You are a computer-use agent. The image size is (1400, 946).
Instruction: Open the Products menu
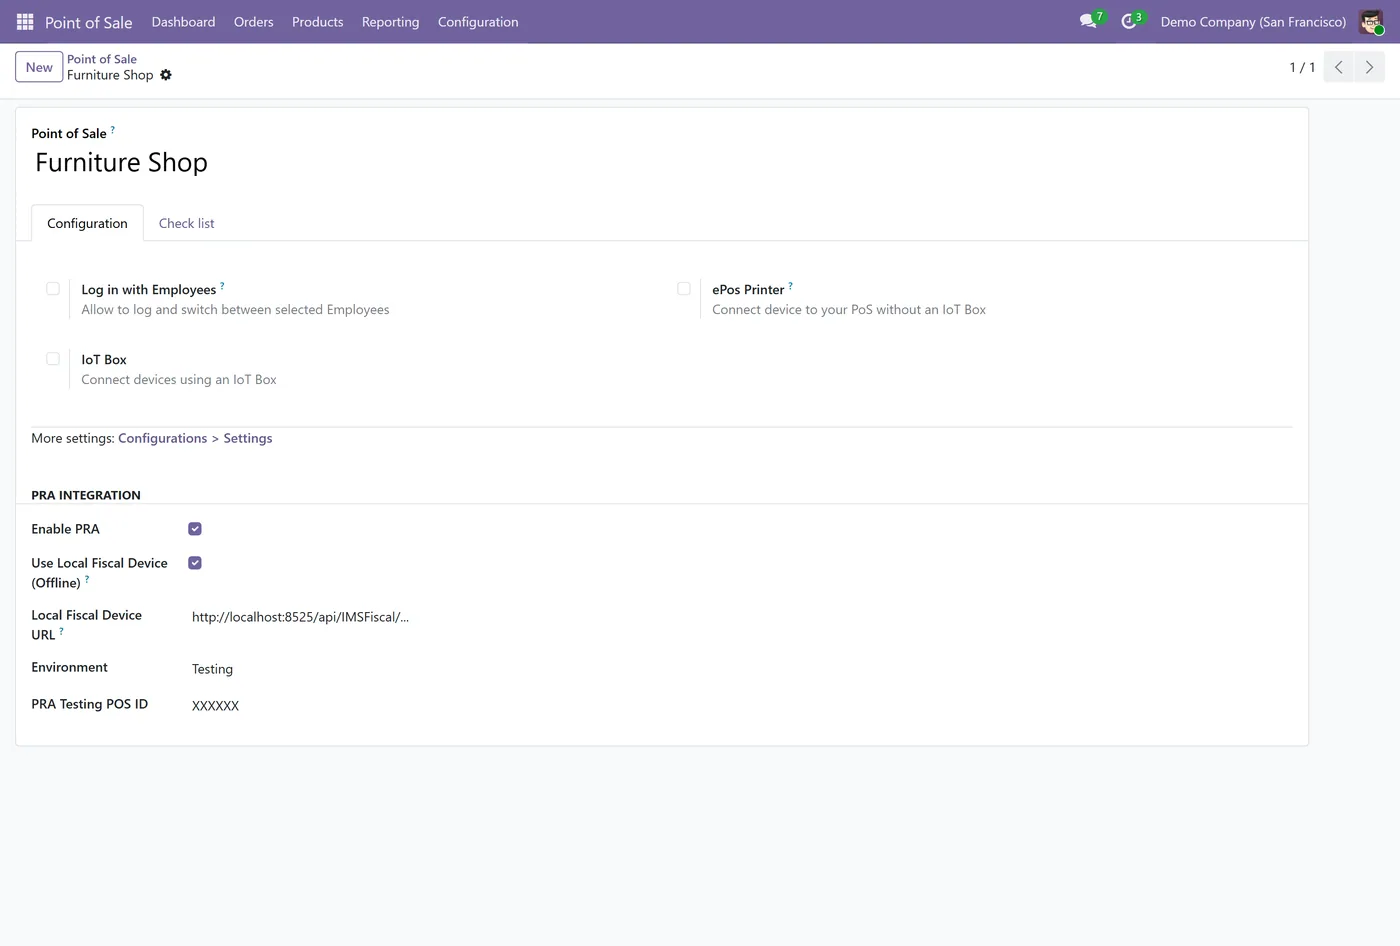pyautogui.click(x=317, y=22)
